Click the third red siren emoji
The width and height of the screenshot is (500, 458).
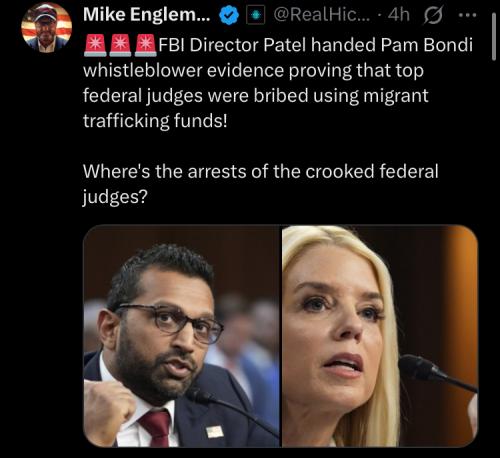(146, 45)
